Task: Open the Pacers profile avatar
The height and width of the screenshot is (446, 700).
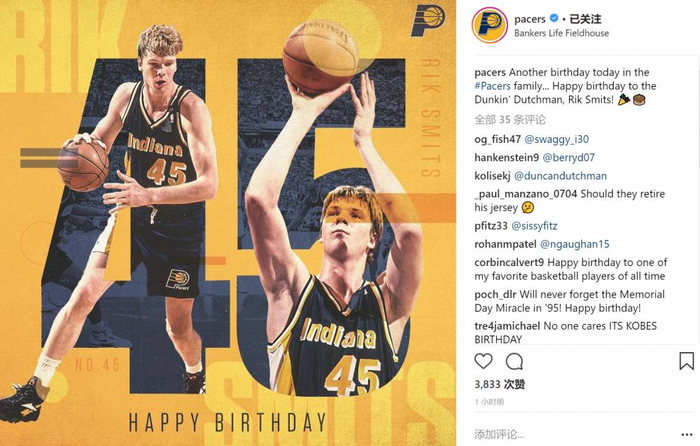Action: tap(490, 25)
